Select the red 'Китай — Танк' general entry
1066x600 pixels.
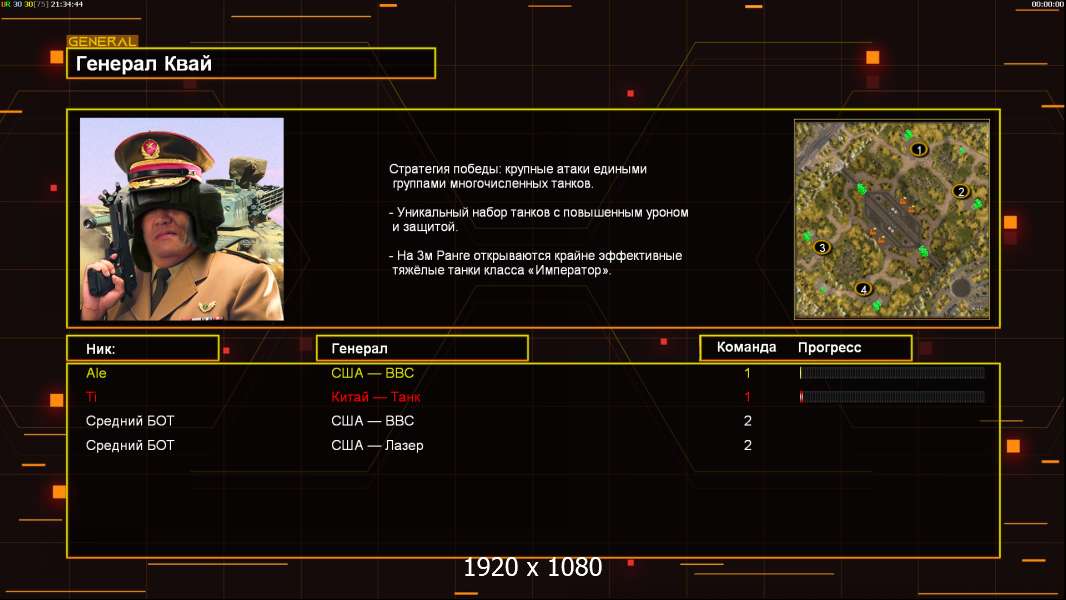point(376,397)
